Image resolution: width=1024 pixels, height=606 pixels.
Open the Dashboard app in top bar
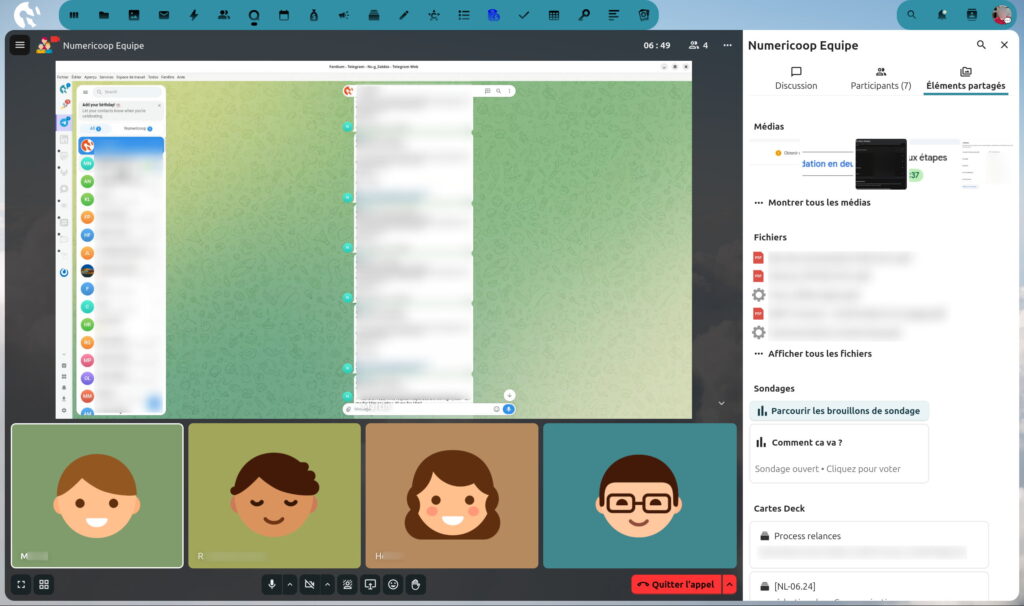[x=74, y=15]
